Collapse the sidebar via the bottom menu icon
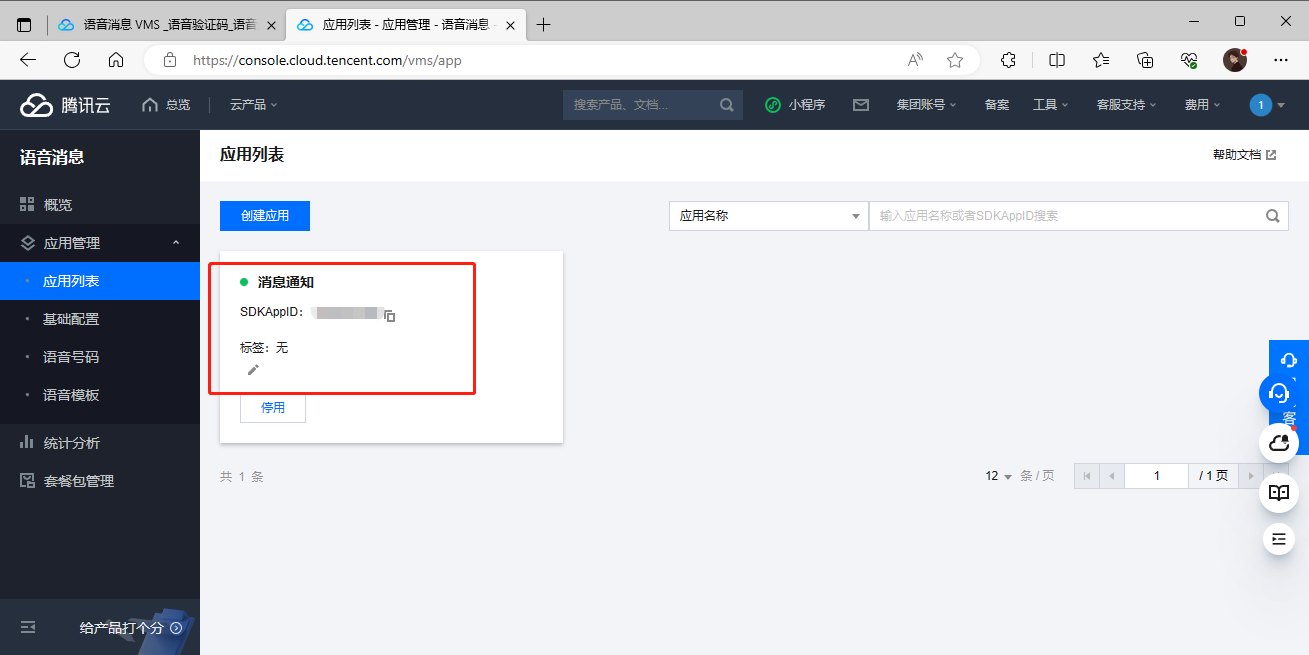Image resolution: width=1309 pixels, height=655 pixels. click(x=28, y=627)
